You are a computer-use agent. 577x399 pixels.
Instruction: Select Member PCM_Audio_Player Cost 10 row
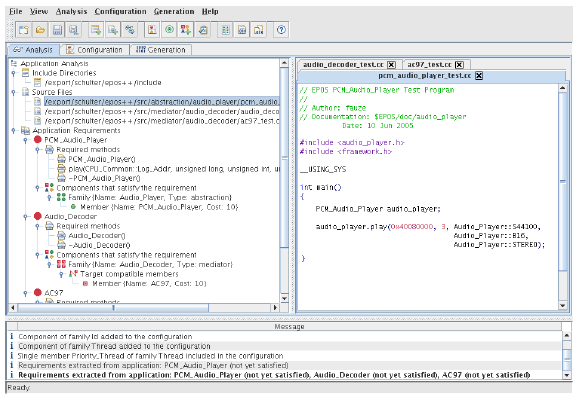tap(159, 207)
